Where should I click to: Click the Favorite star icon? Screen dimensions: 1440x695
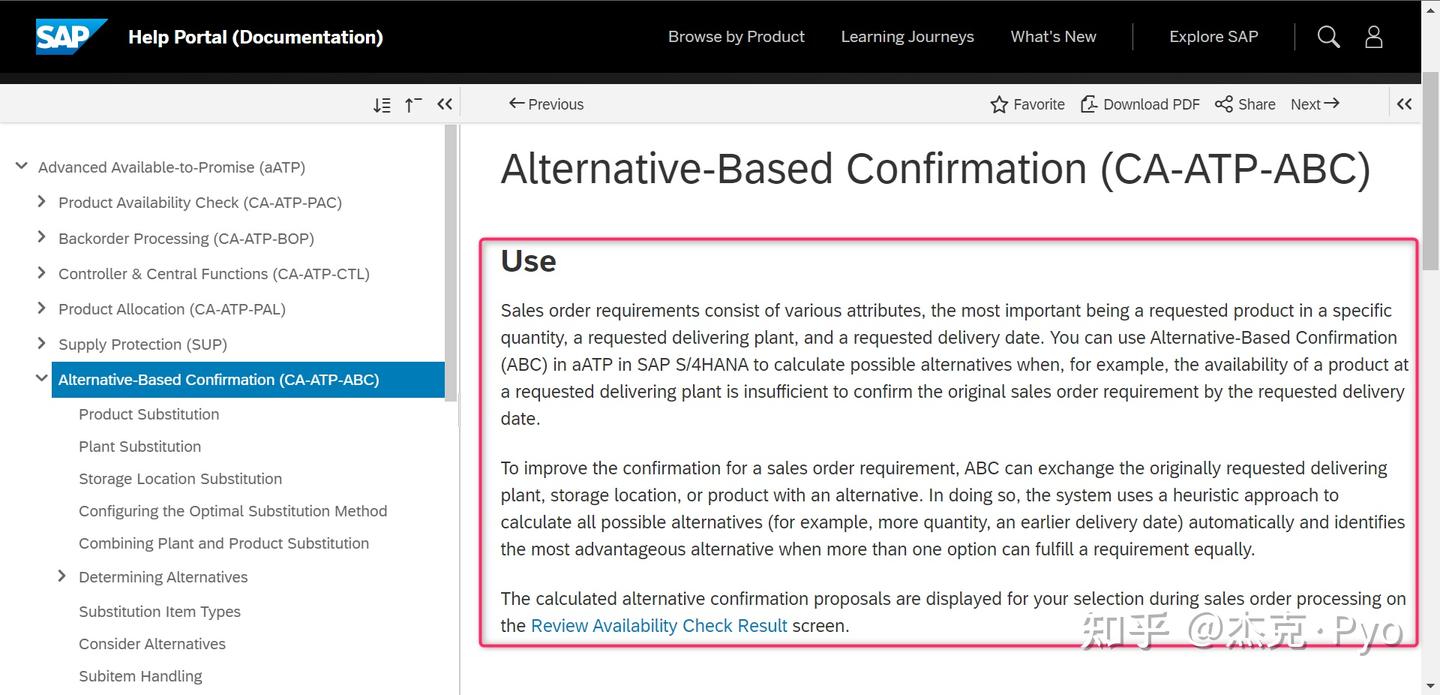pyautogui.click(x=999, y=104)
